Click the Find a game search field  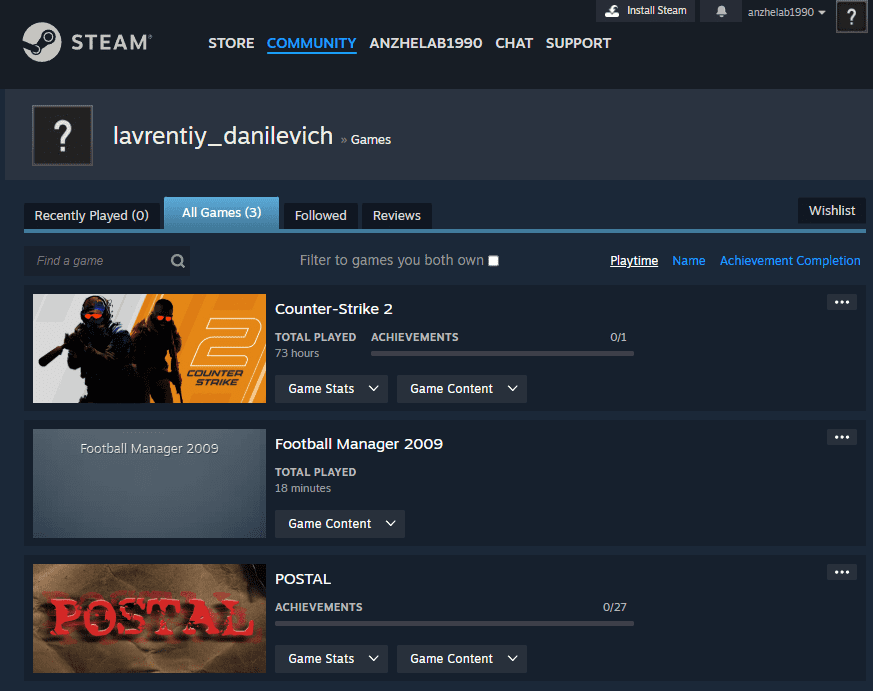pyautogui.click(x=98, y=261)
